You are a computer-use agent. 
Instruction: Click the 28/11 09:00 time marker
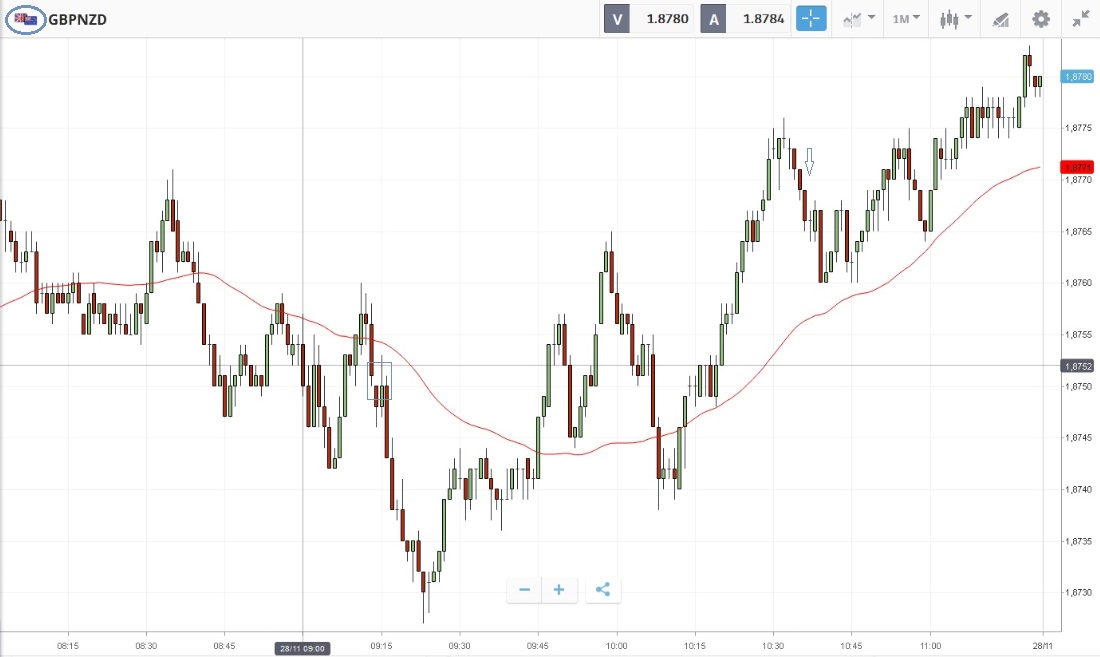pos(302,648)
